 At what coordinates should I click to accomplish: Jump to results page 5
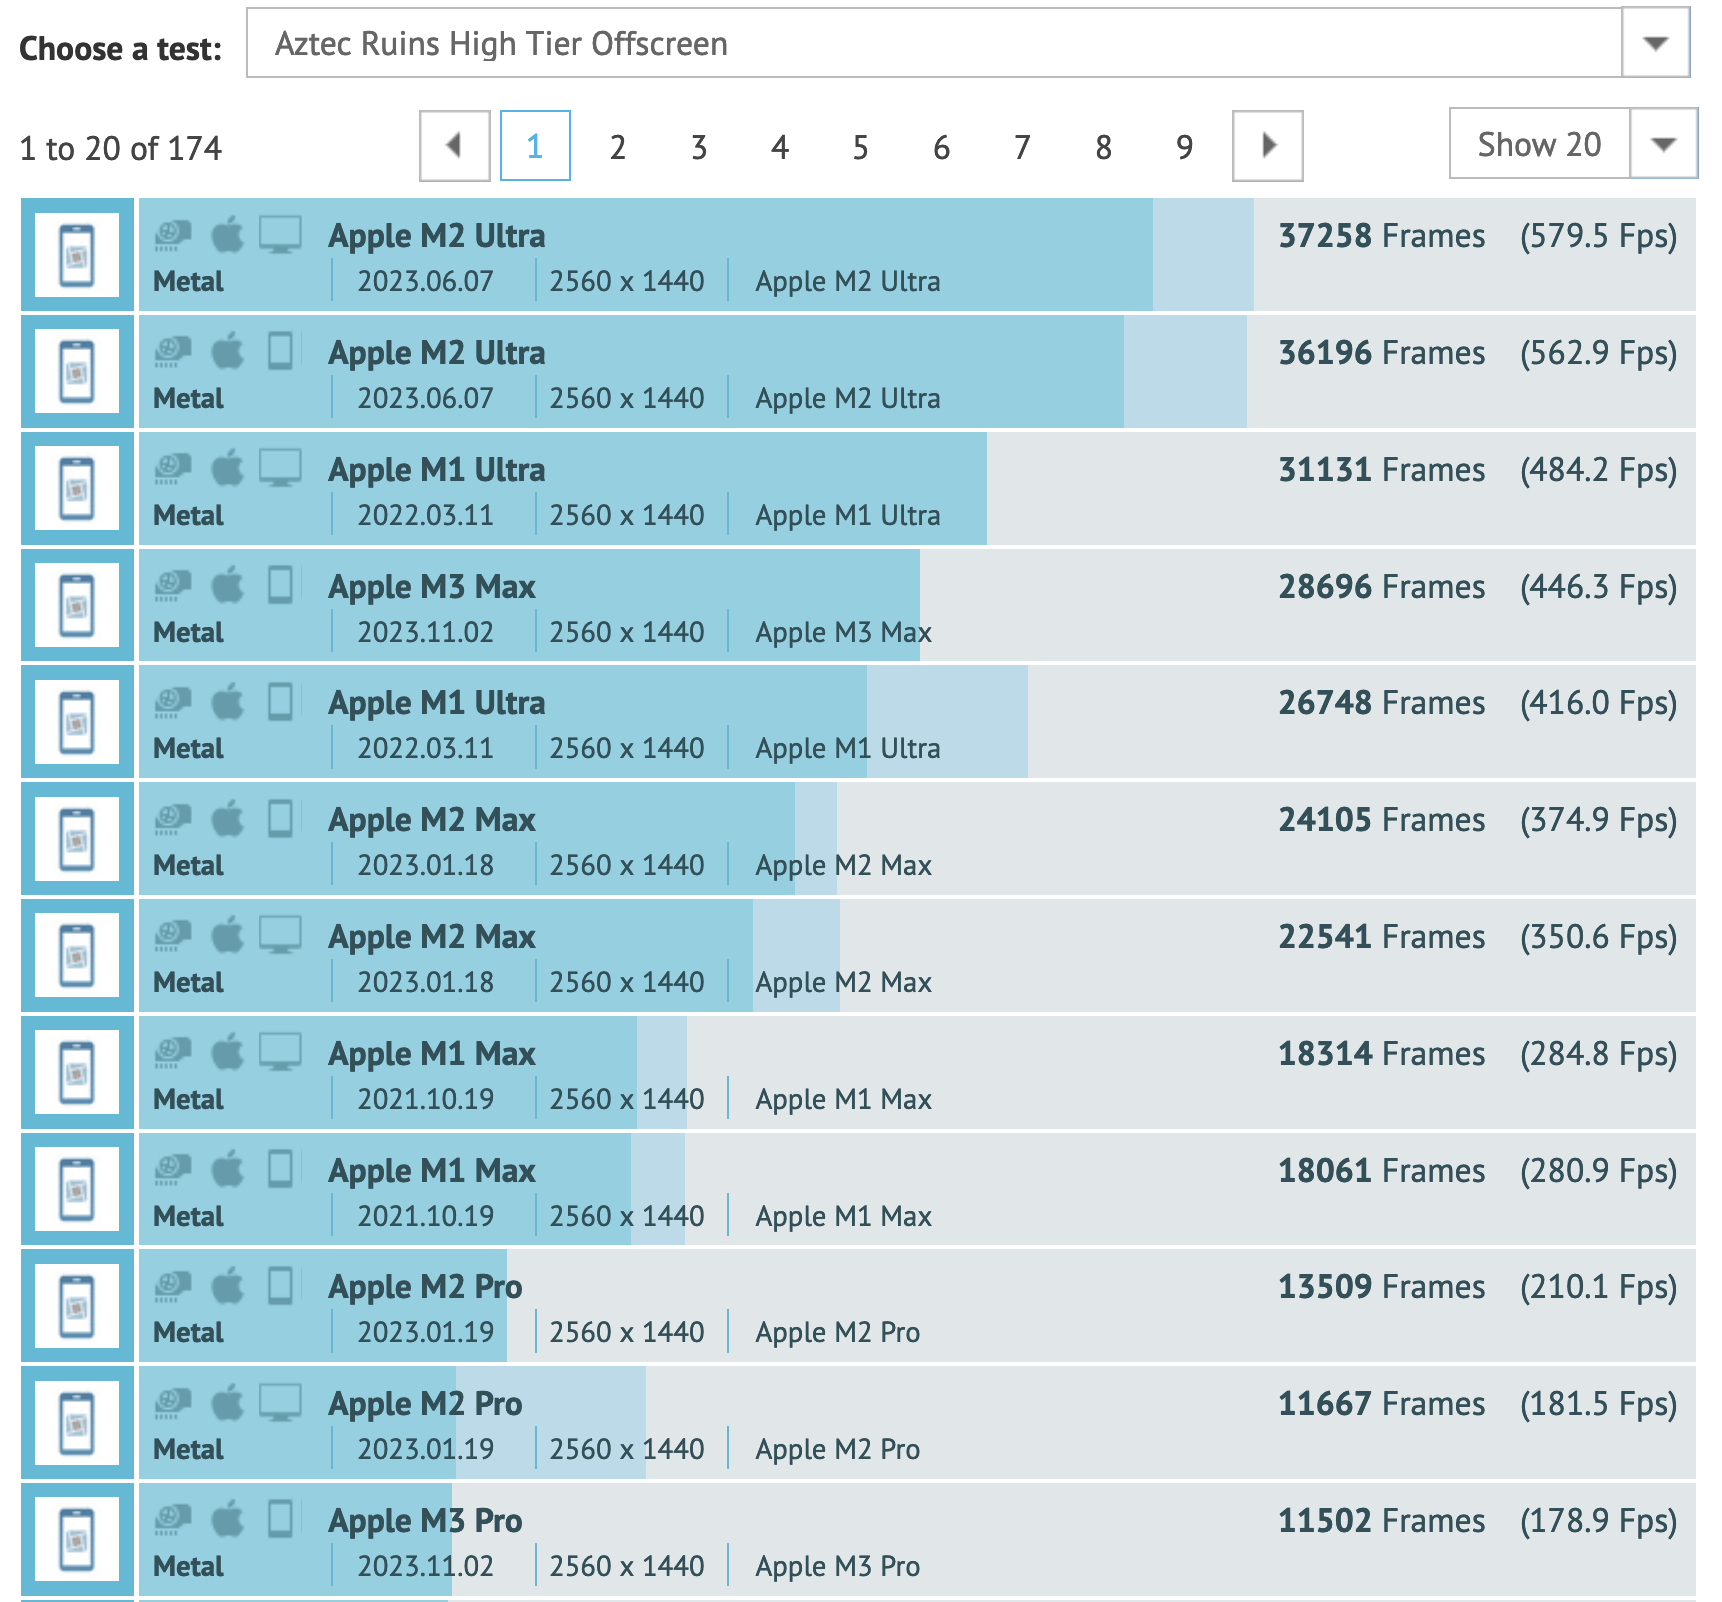point(860,148)
